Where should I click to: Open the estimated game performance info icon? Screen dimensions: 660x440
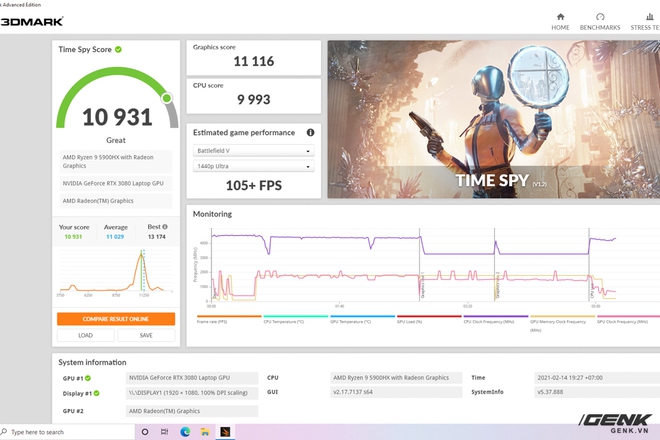(x=310, y=133)
